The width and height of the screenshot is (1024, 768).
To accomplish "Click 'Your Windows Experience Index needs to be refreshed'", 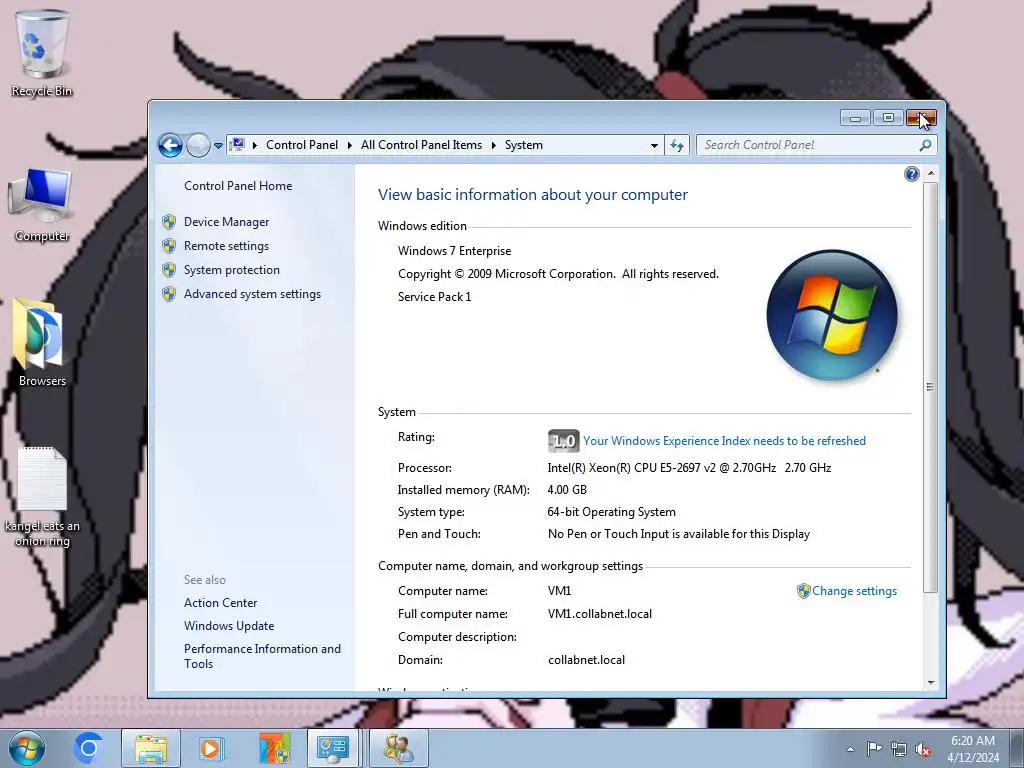I will pyautogui.click(x=724, y=441).
